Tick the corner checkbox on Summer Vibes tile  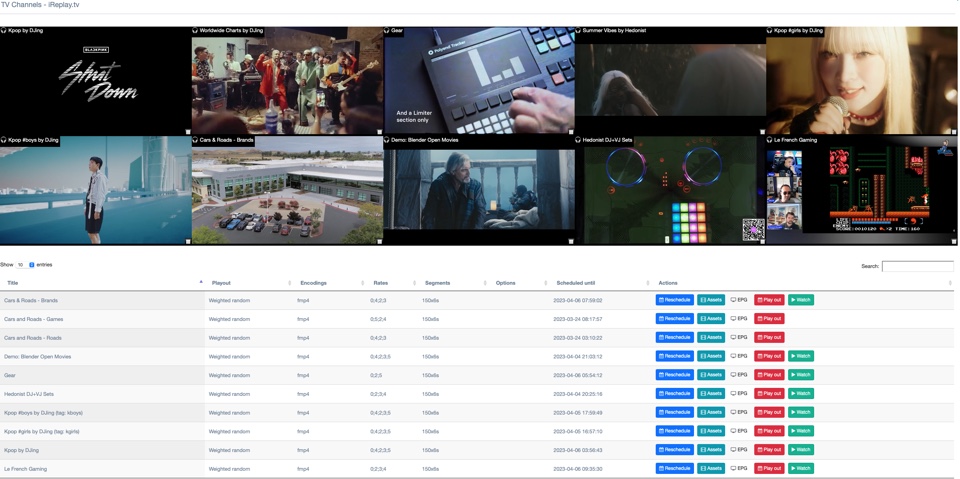click(763, 132)
